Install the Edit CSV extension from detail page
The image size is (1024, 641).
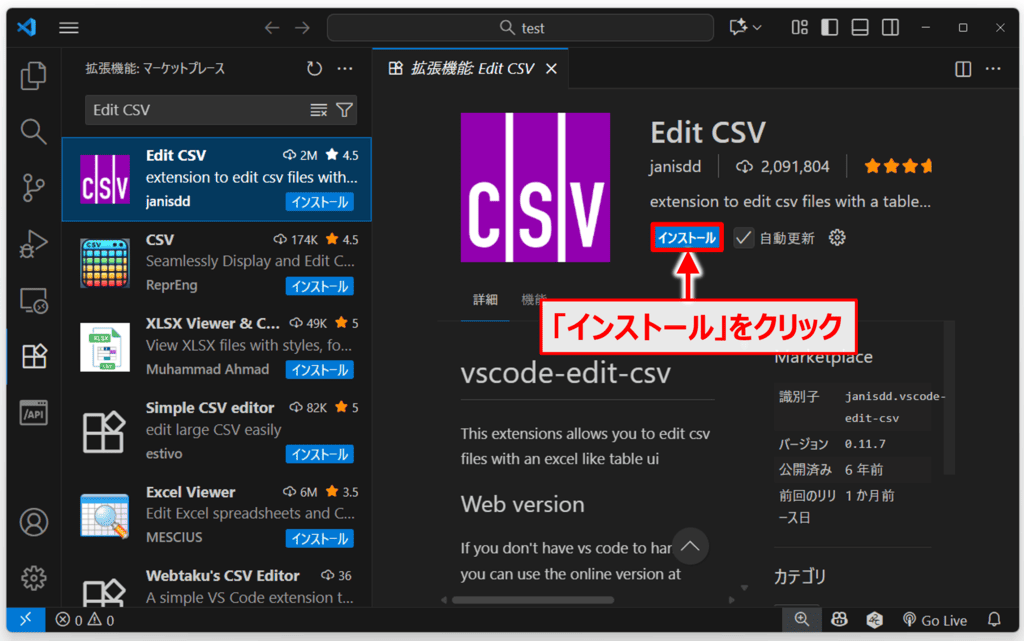click(x=686, y=238)
